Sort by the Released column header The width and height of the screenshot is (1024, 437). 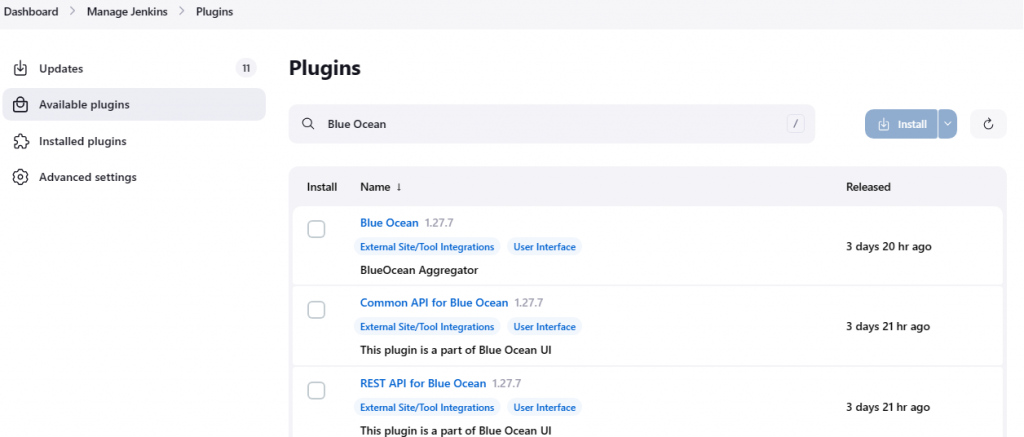click(868, 187)
